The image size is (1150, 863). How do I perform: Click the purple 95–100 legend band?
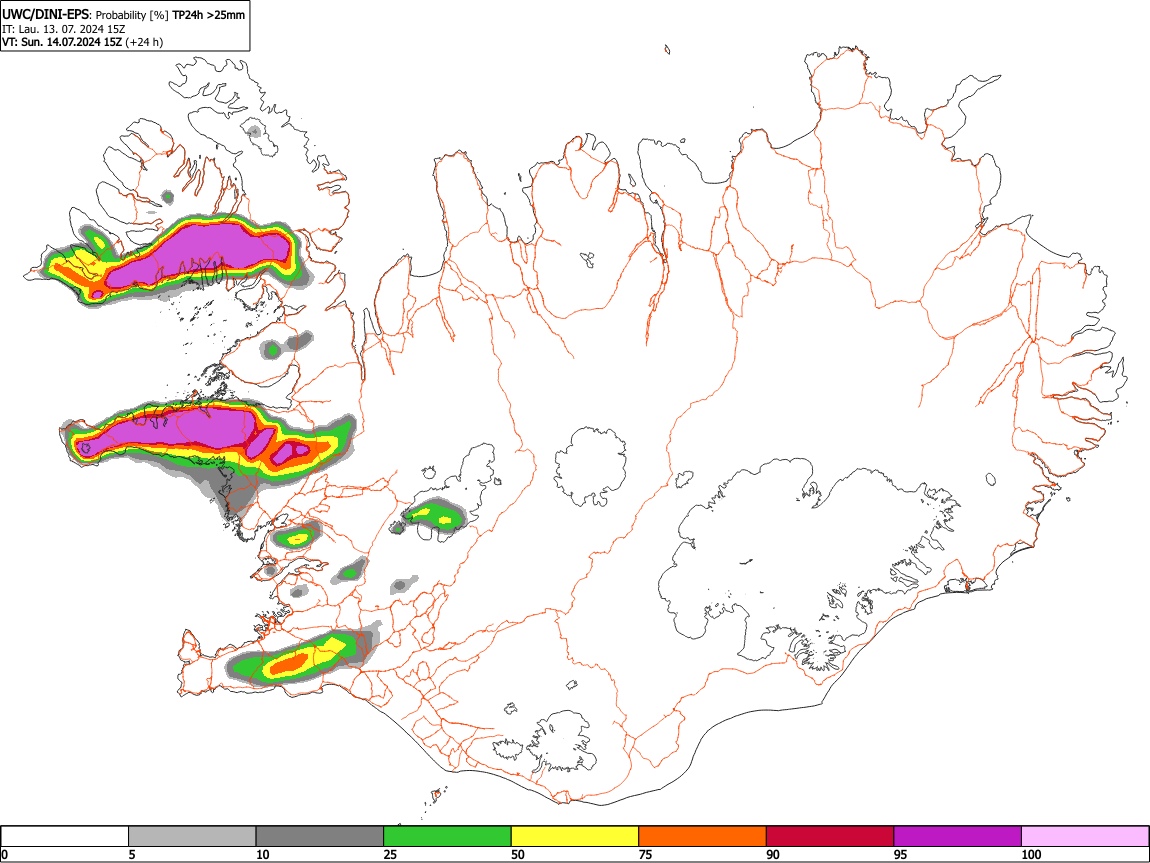pos(958,837)
